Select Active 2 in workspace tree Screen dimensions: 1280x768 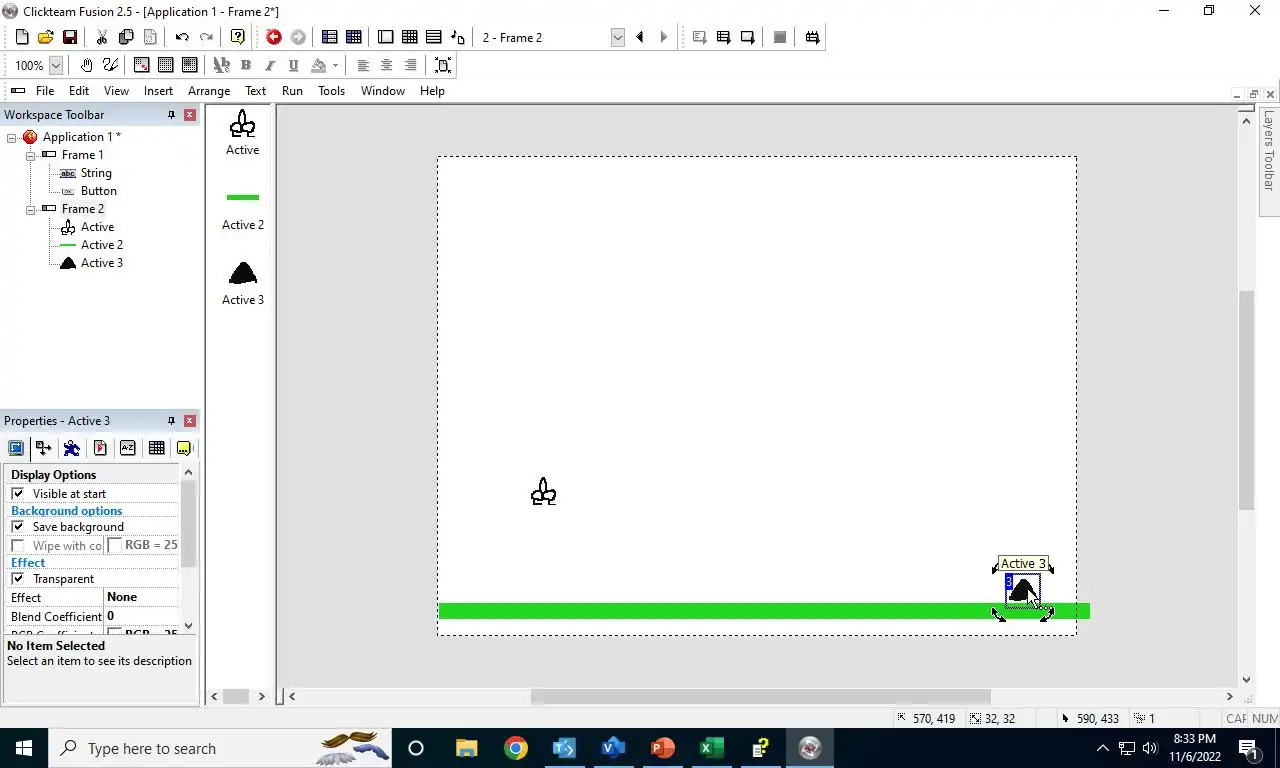pyautogui.click(x=101, y=245)
